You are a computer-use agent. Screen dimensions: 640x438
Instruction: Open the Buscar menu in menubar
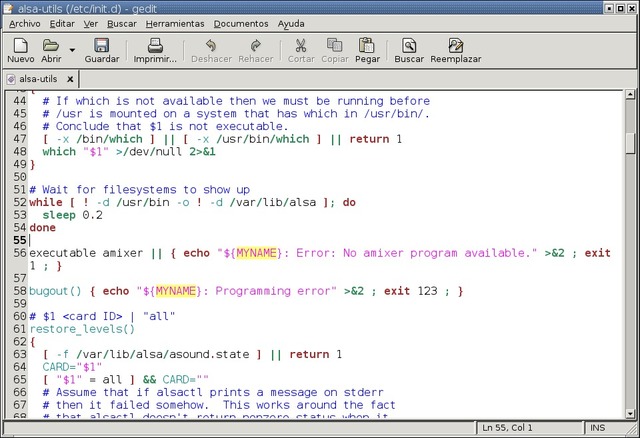[x=122, y=24]
